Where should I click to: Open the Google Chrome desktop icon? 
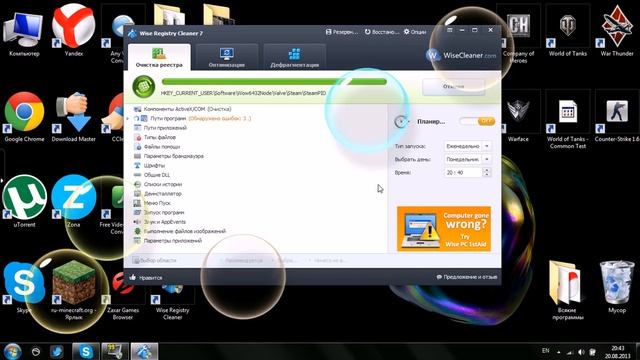pyautogui.click(x=24, y=117)
